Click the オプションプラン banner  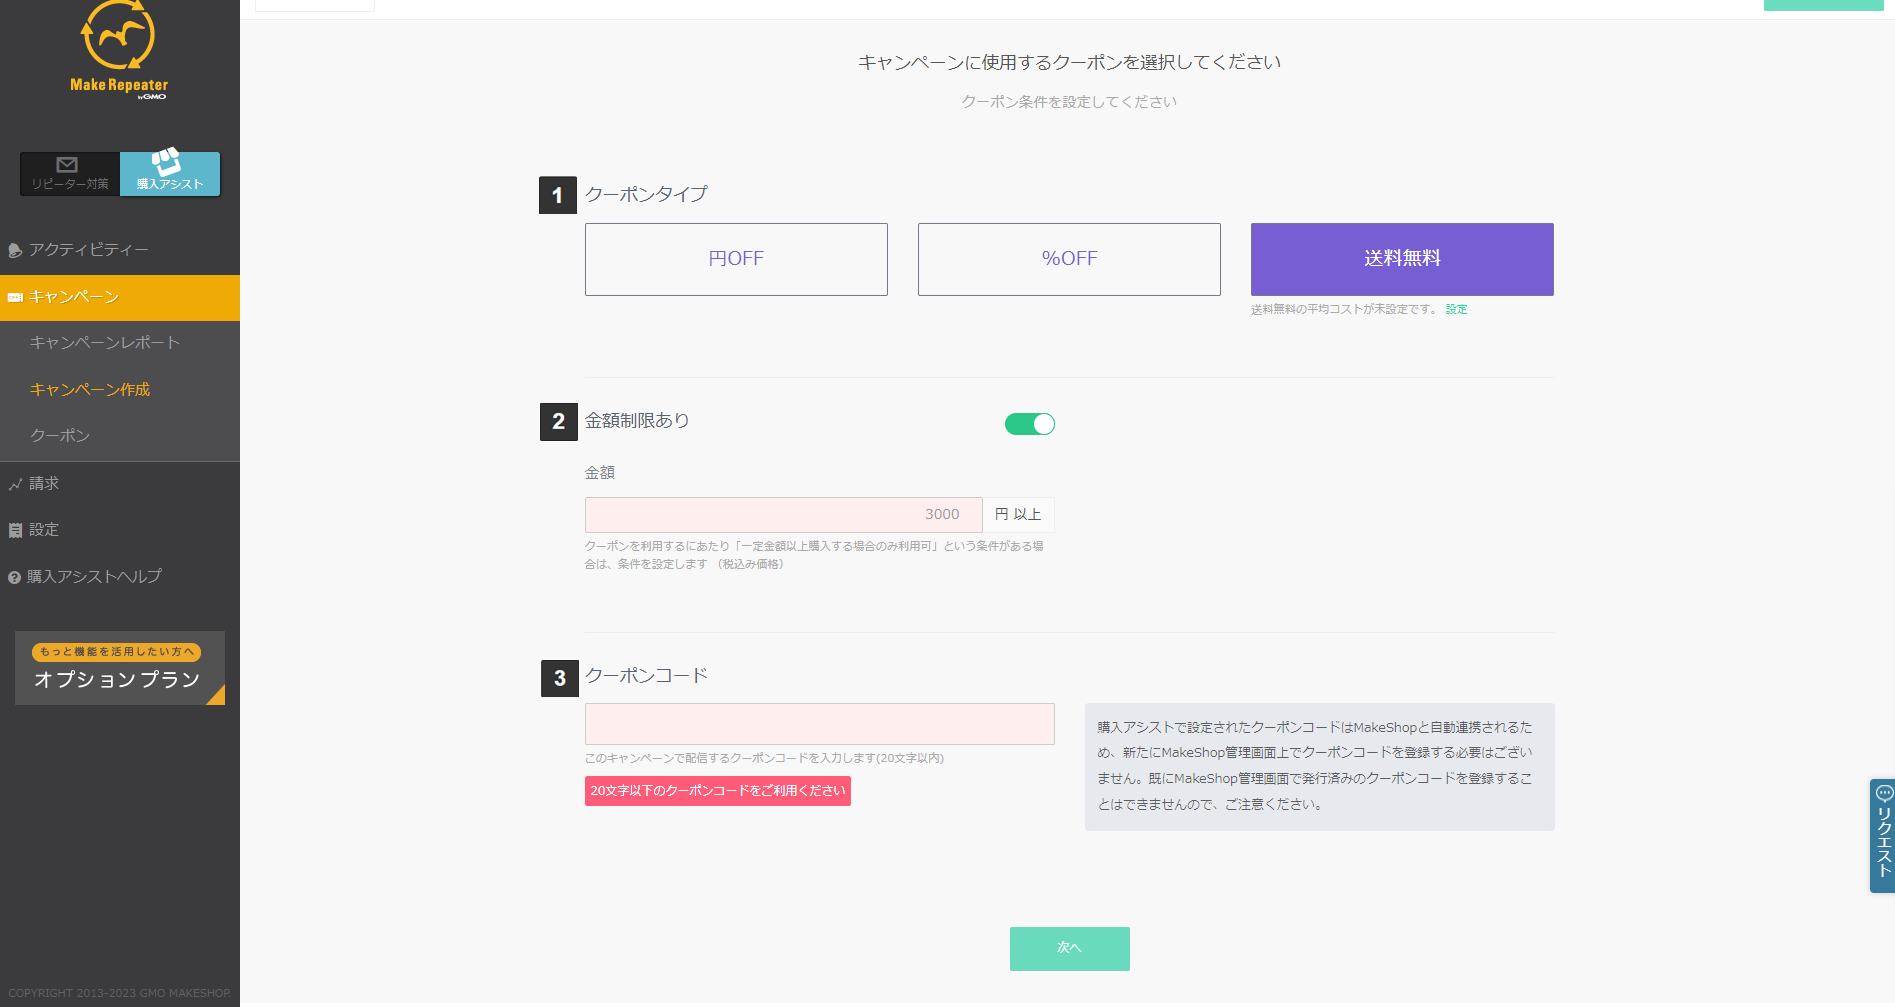[120, 668]
